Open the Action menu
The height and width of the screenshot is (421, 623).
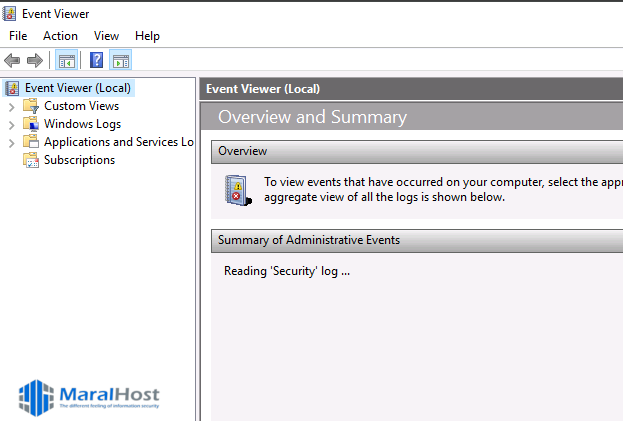pyautogui.click(x=60, y=36)
